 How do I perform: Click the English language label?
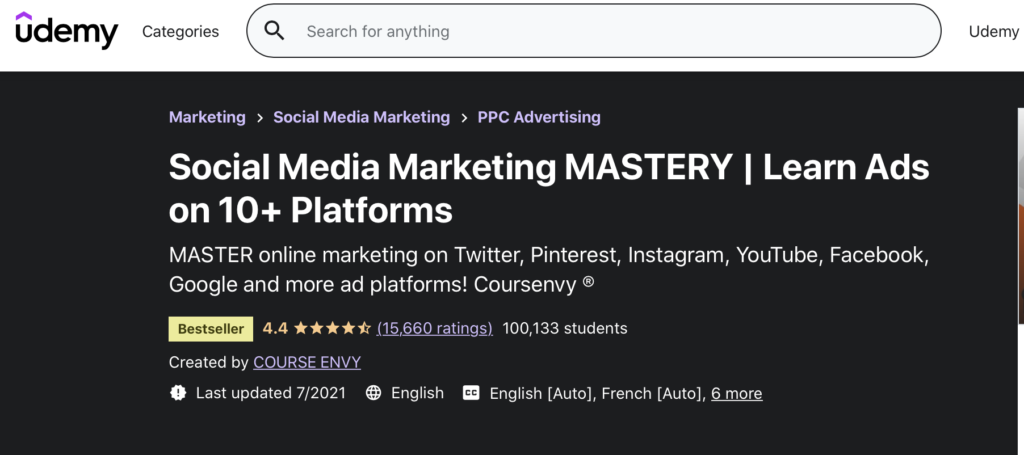pyautogui.click(x=417, y=393)
